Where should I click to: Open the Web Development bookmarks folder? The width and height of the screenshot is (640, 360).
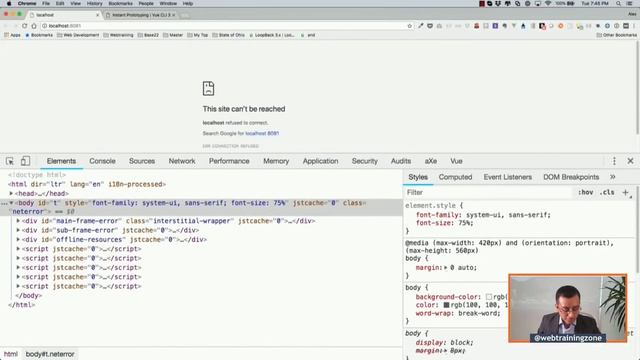[x=78, y=35]
